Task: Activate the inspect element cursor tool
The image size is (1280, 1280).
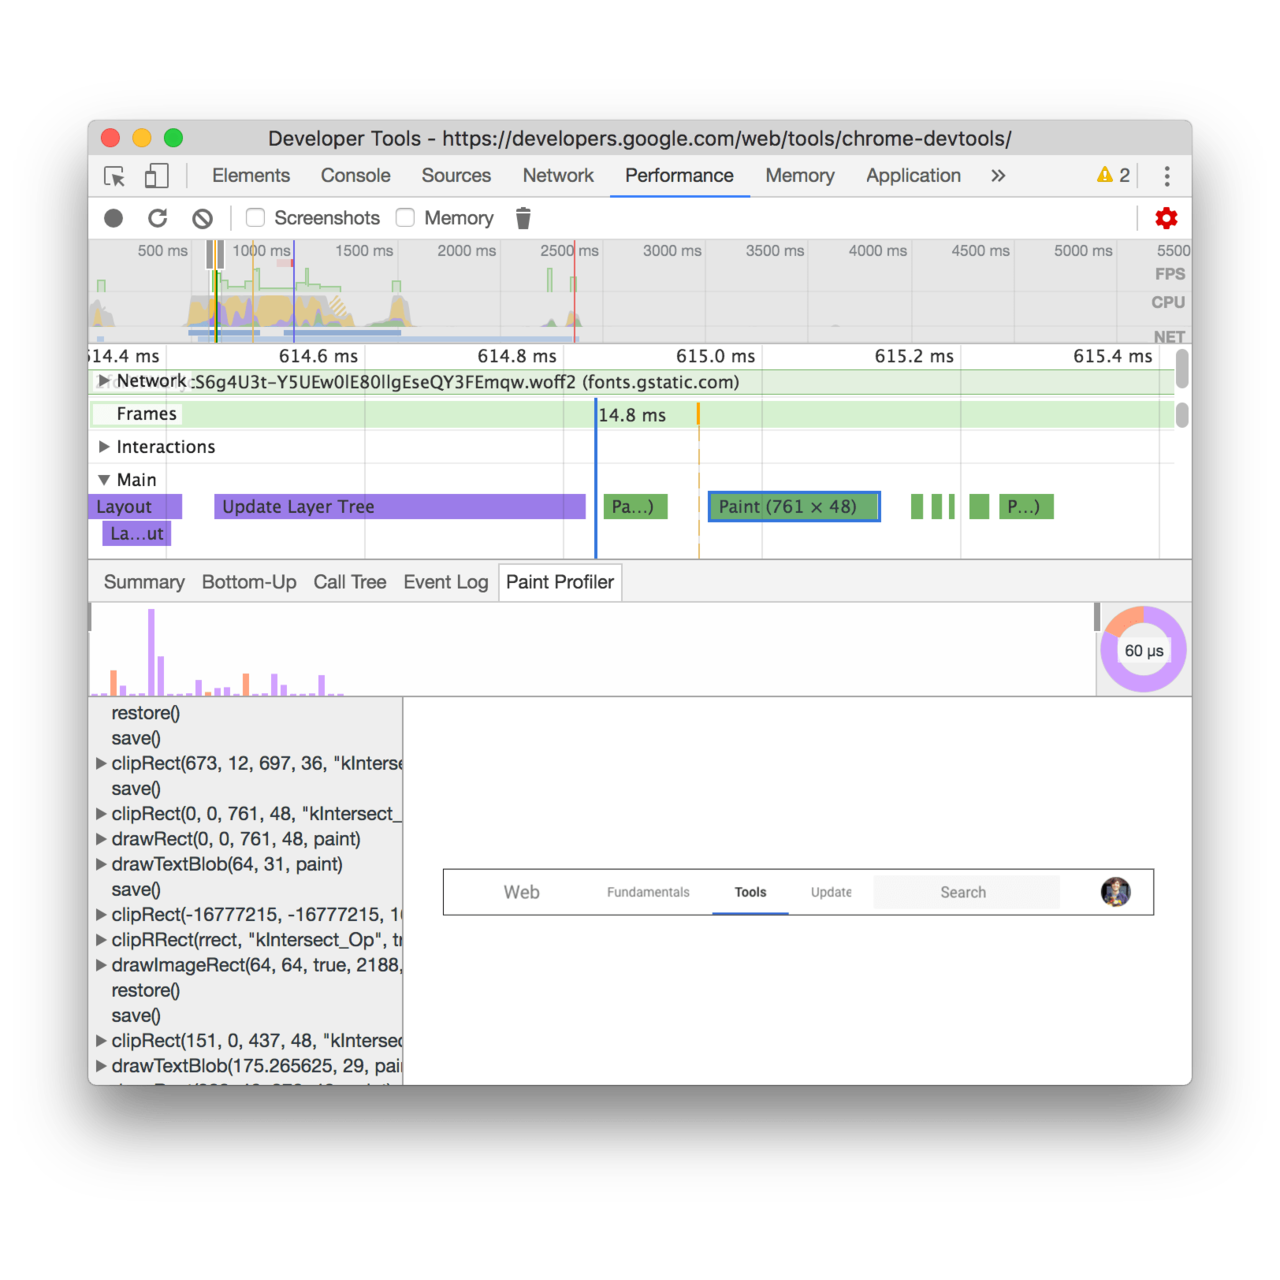Action: tap(114, 175)
